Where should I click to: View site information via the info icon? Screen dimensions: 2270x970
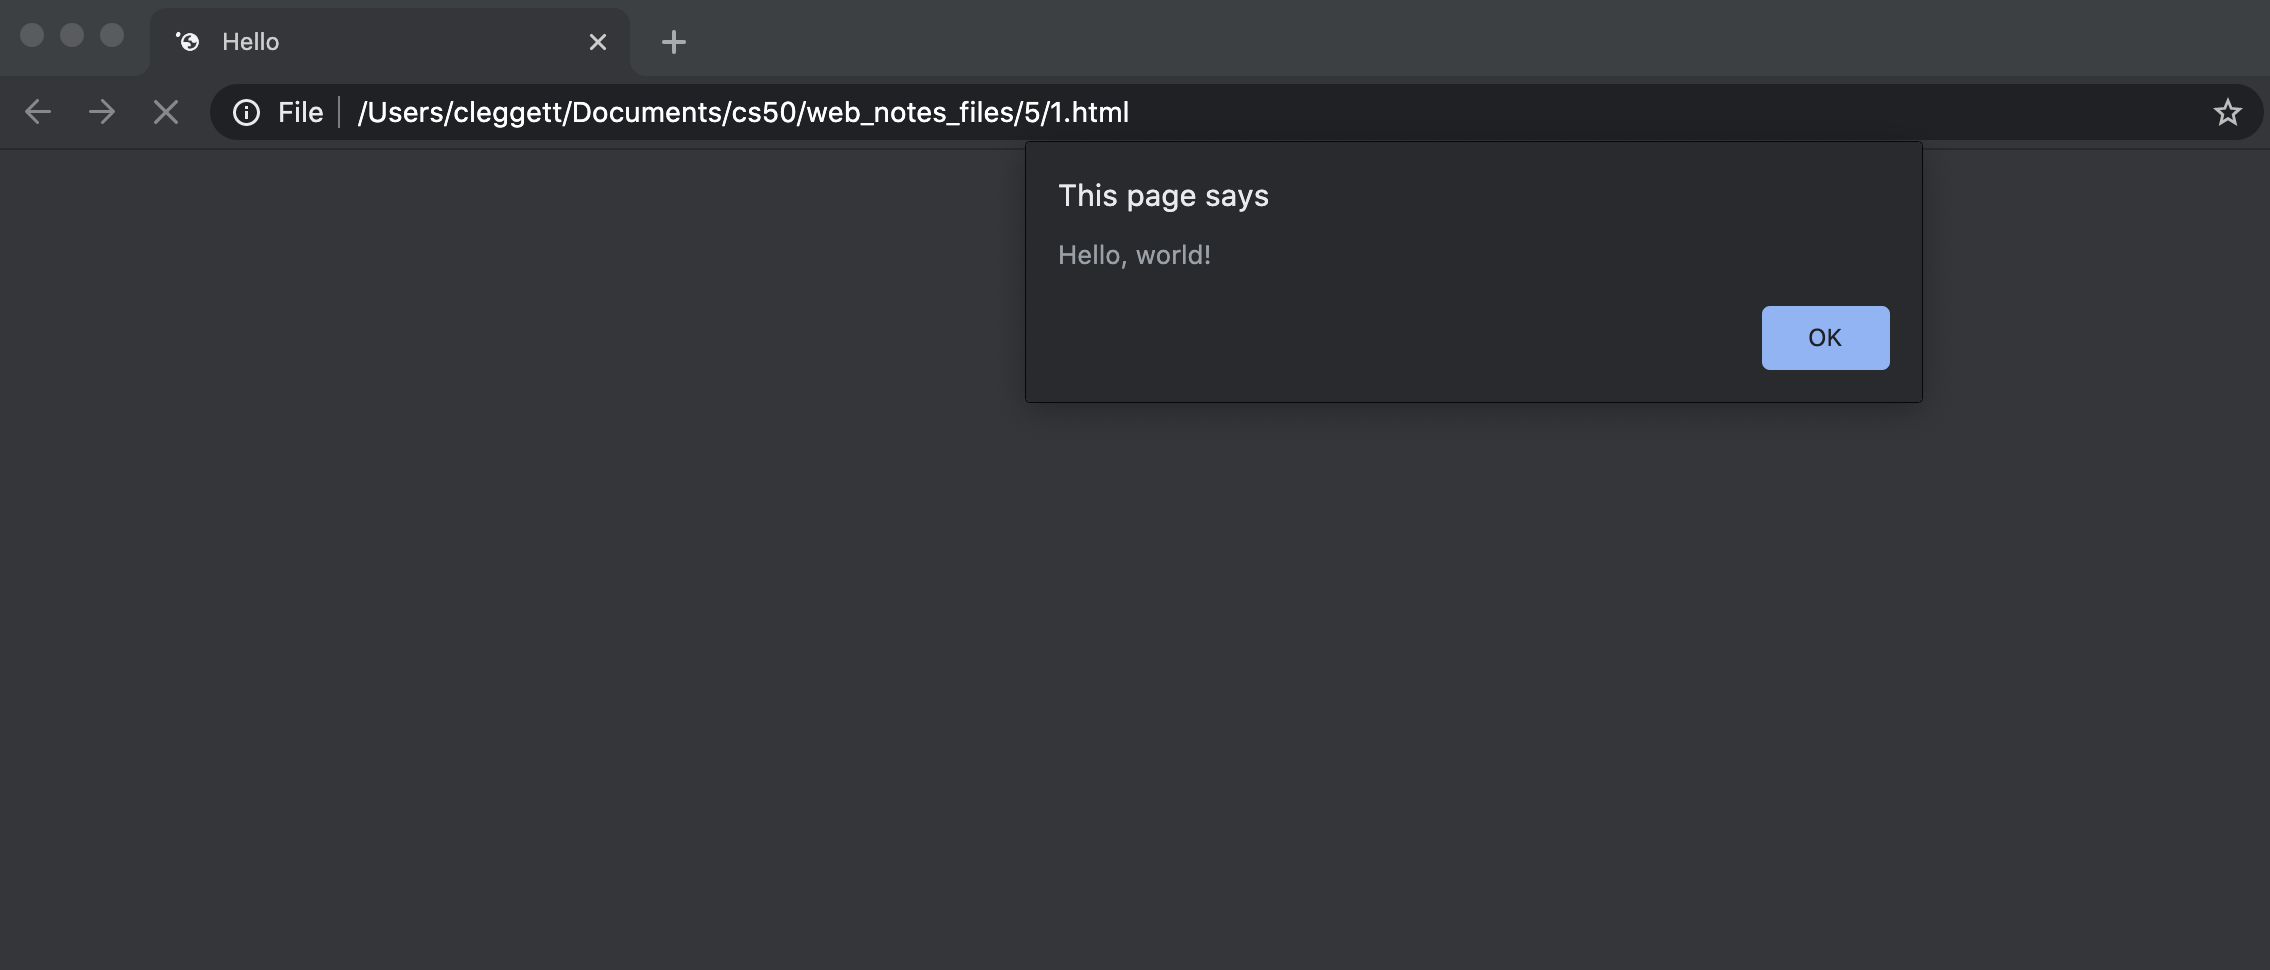pyautogui.click(x=246, y=112)
